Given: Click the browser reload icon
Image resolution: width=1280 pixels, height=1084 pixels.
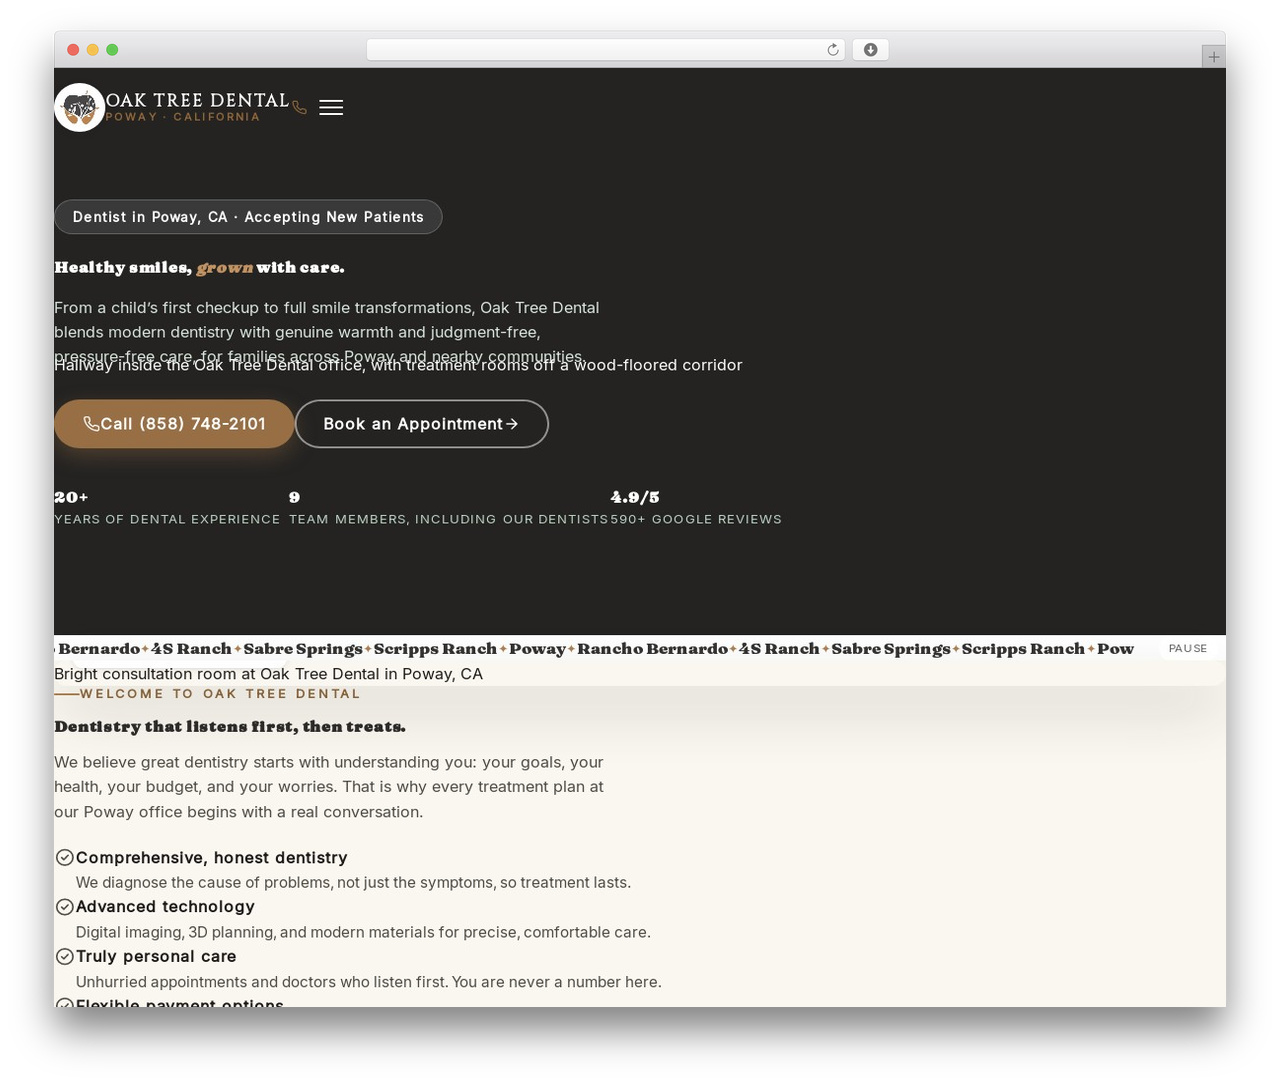Looking at the screenshot, I should point(833,50).
